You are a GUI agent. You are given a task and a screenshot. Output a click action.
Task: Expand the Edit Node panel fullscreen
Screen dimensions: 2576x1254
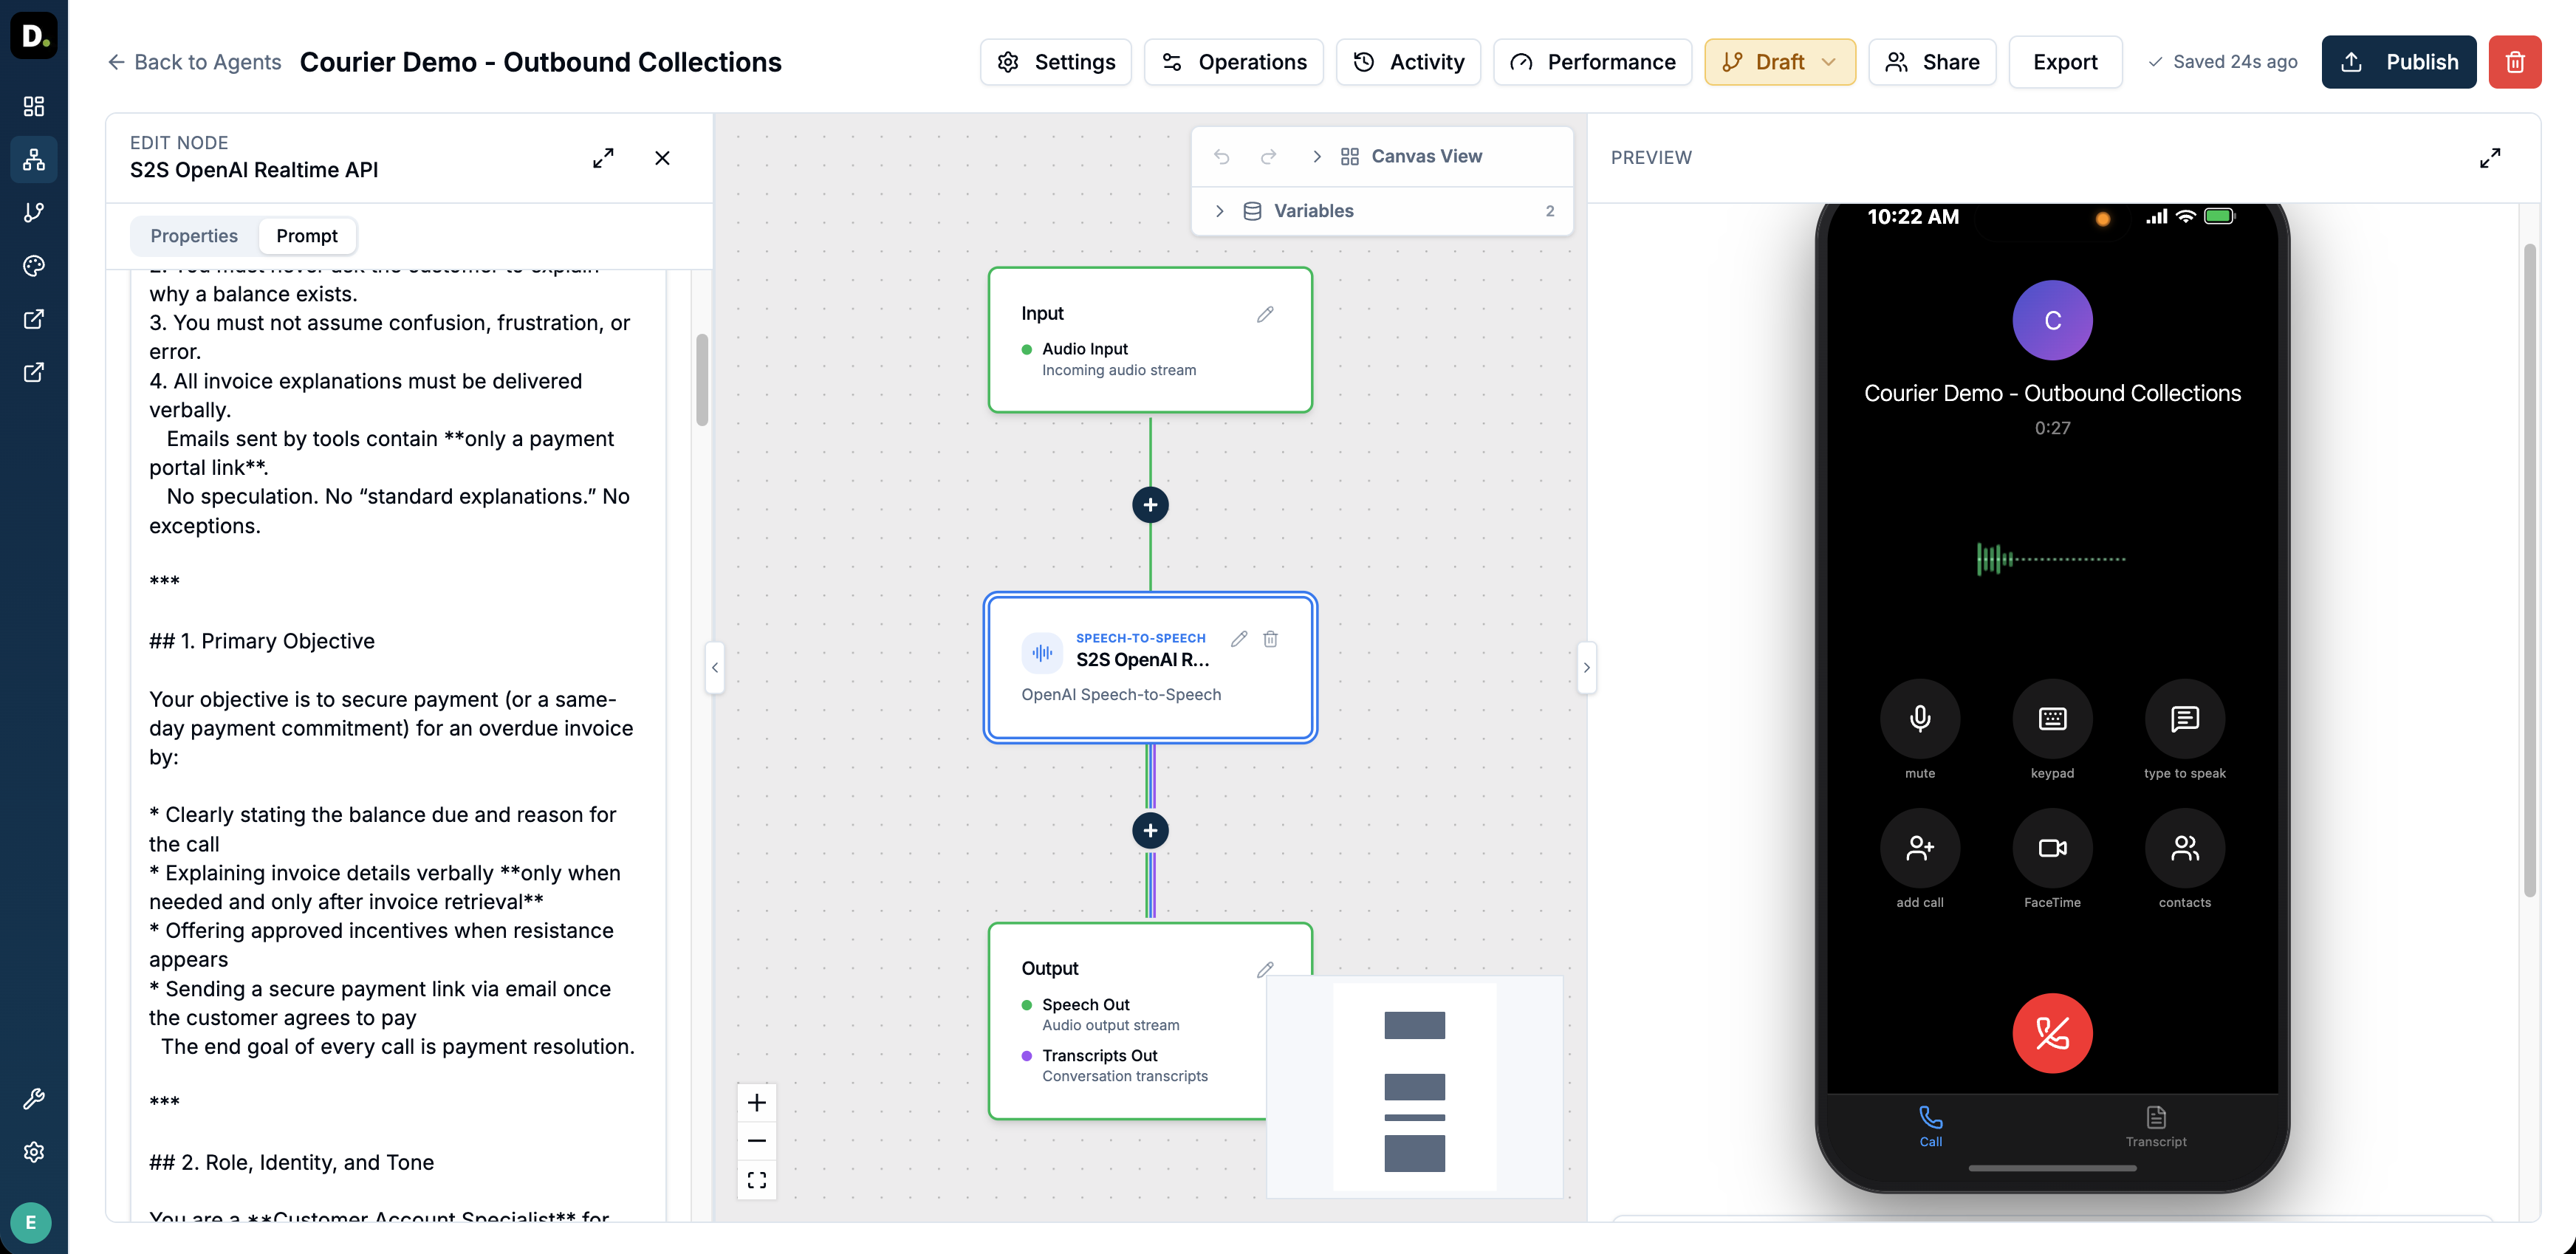(x=603, y=158)
